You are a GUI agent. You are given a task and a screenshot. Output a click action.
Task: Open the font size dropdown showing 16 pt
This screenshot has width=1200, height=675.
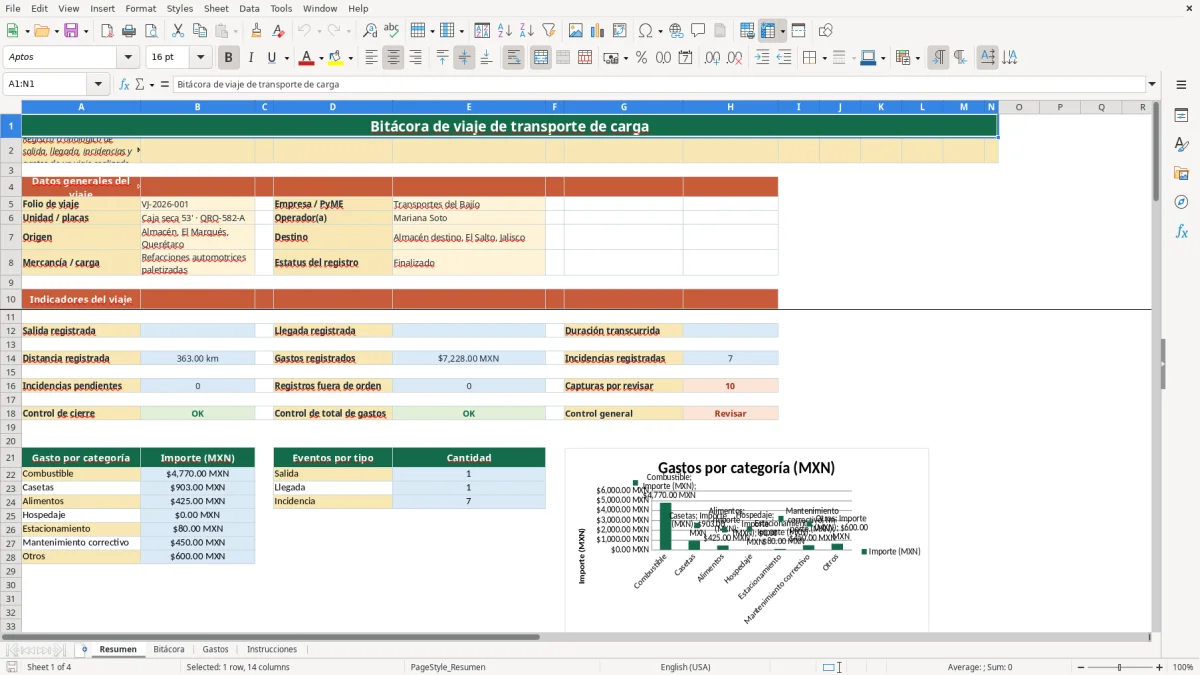[x=201, y=57]
